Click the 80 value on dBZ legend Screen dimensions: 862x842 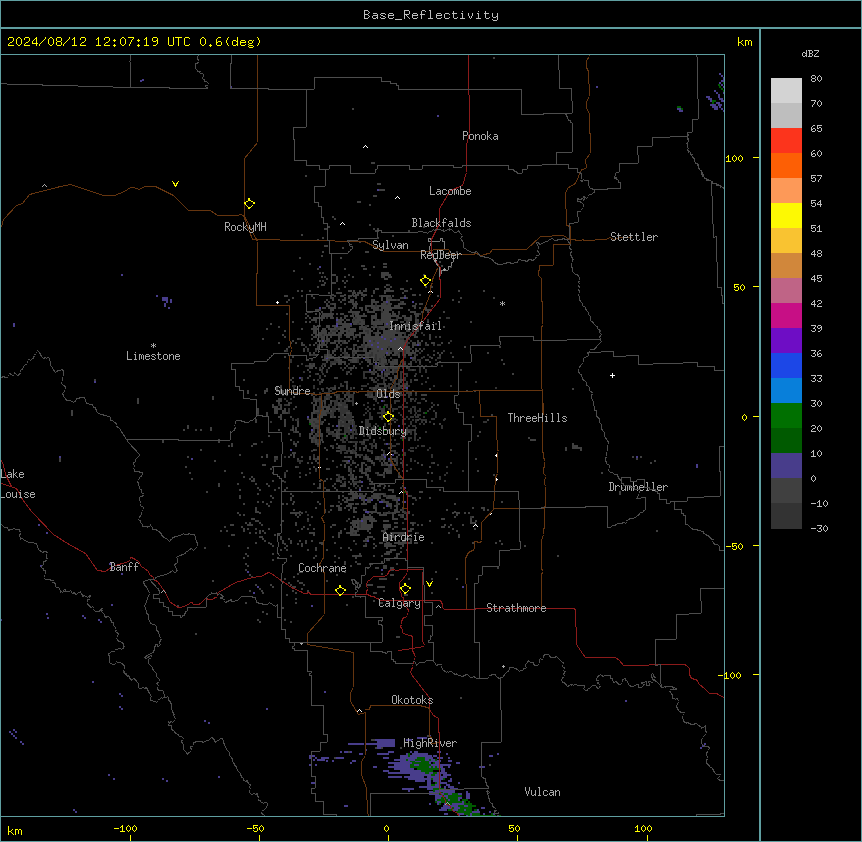816,79
